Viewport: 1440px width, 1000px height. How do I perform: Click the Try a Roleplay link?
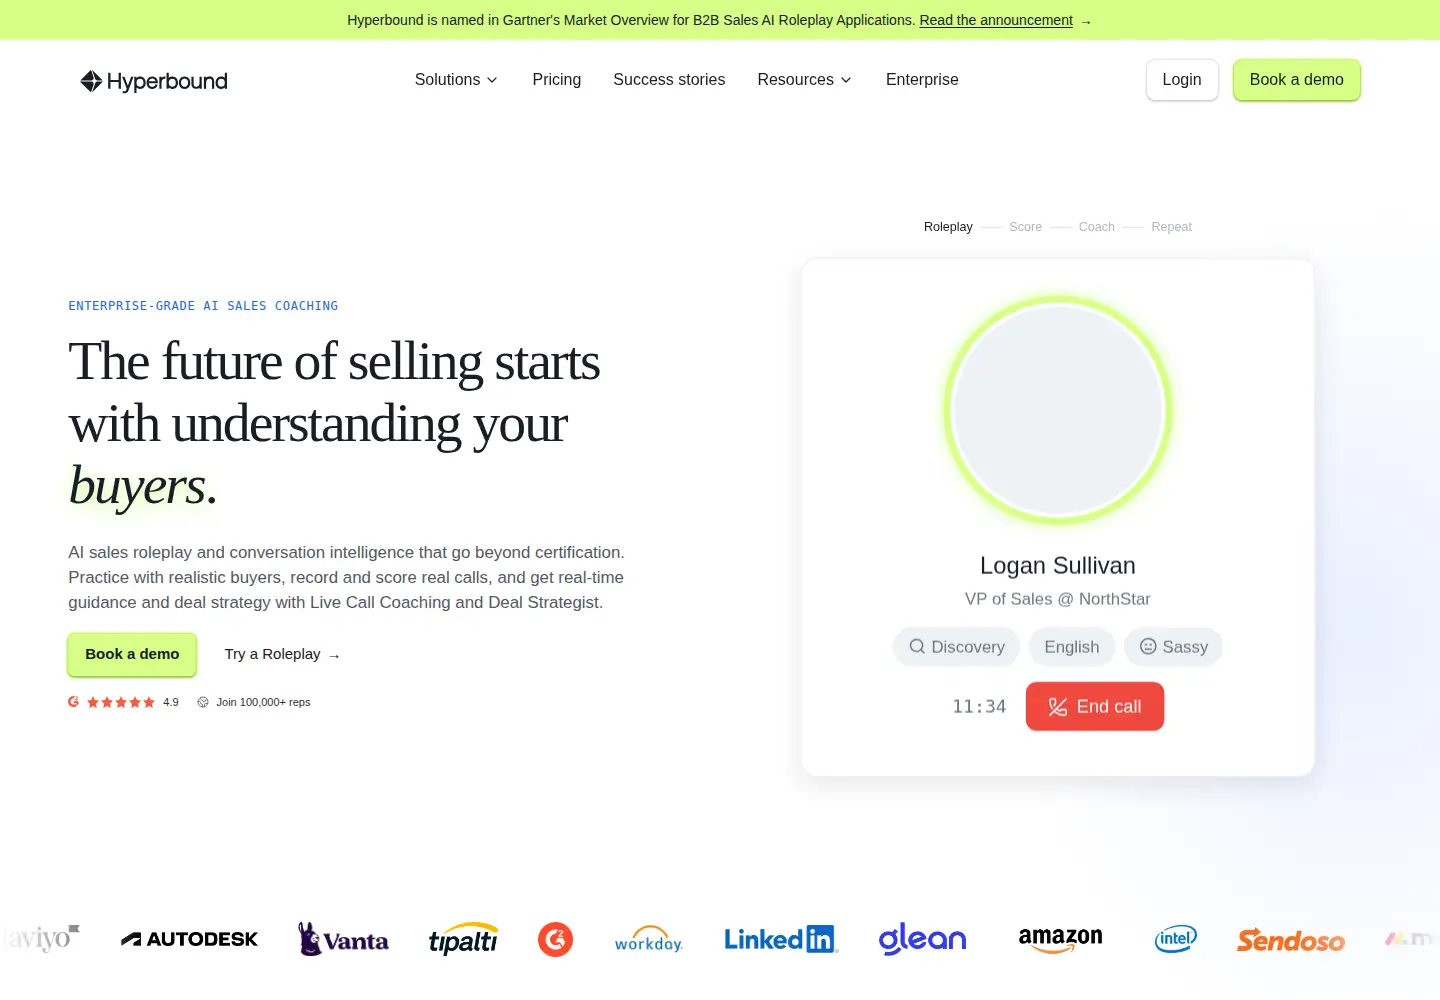[283, 654]
